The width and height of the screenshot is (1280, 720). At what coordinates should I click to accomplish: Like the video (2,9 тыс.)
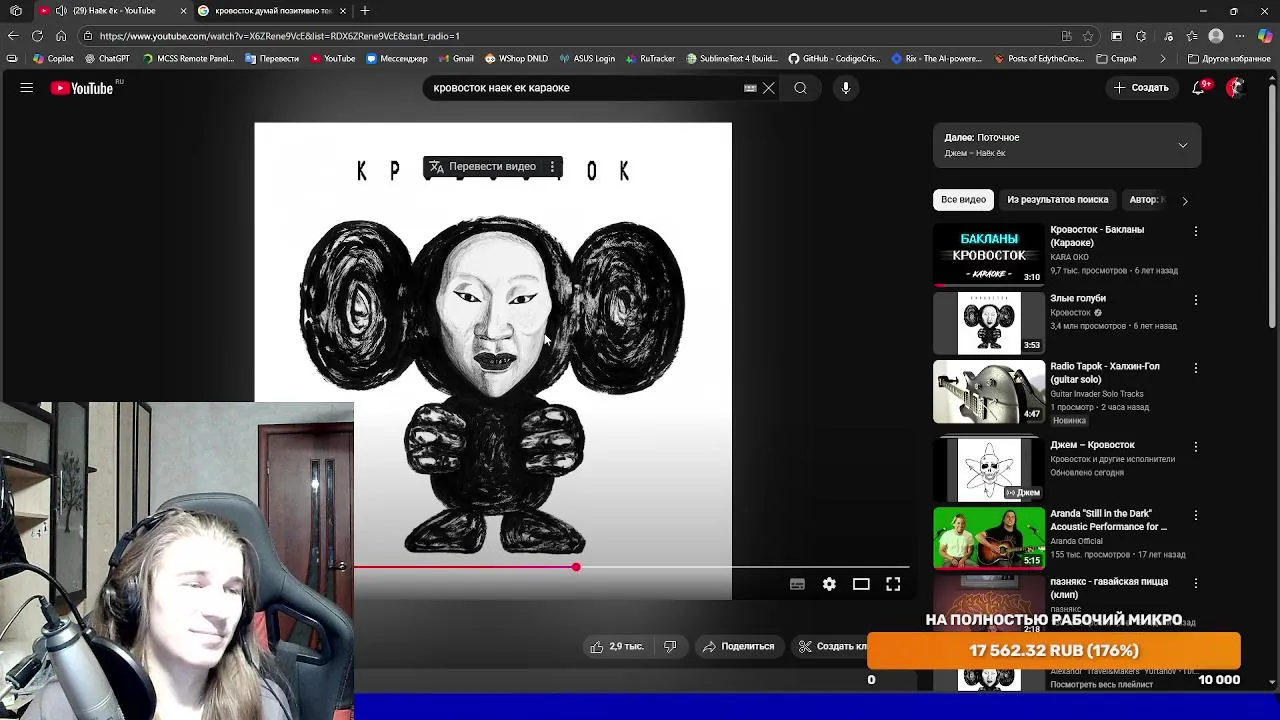point(616,647)
